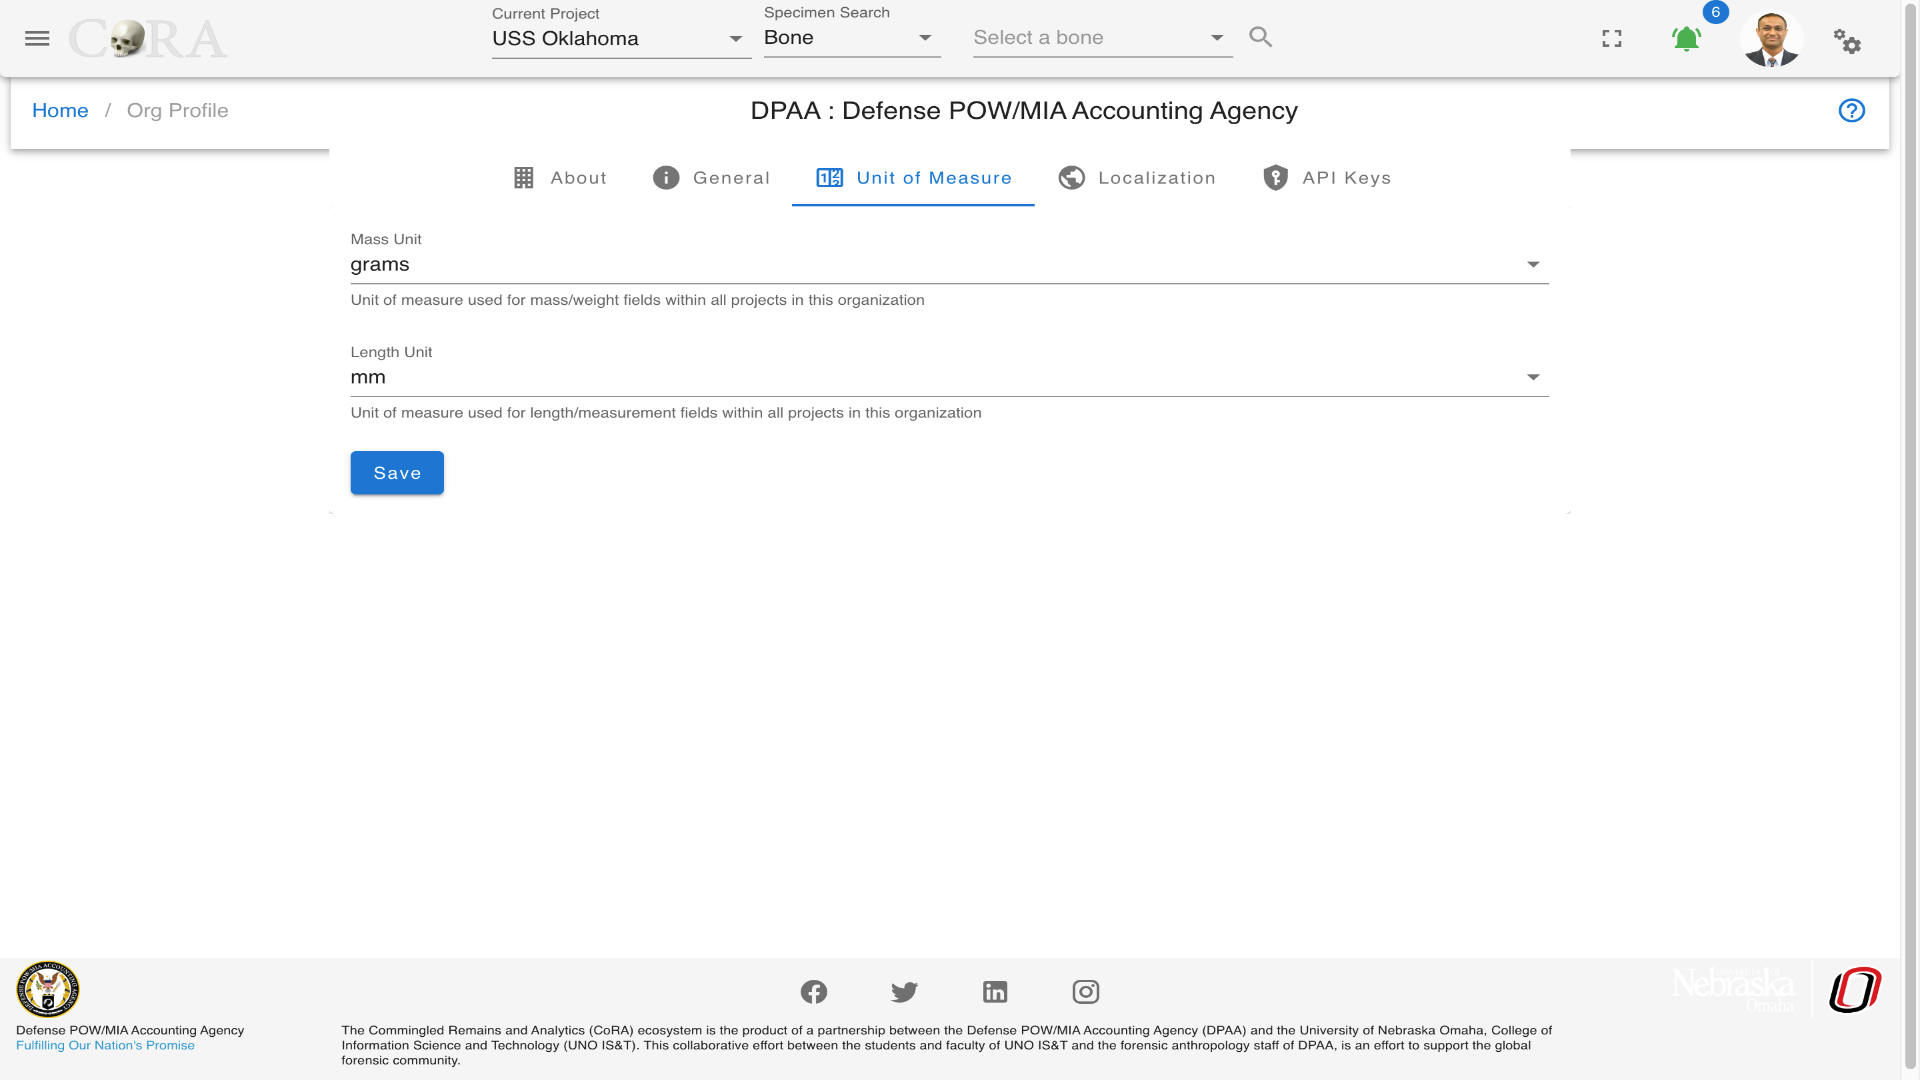
Task: Expand the Current Project dropdown
Action: pos(621,38)
